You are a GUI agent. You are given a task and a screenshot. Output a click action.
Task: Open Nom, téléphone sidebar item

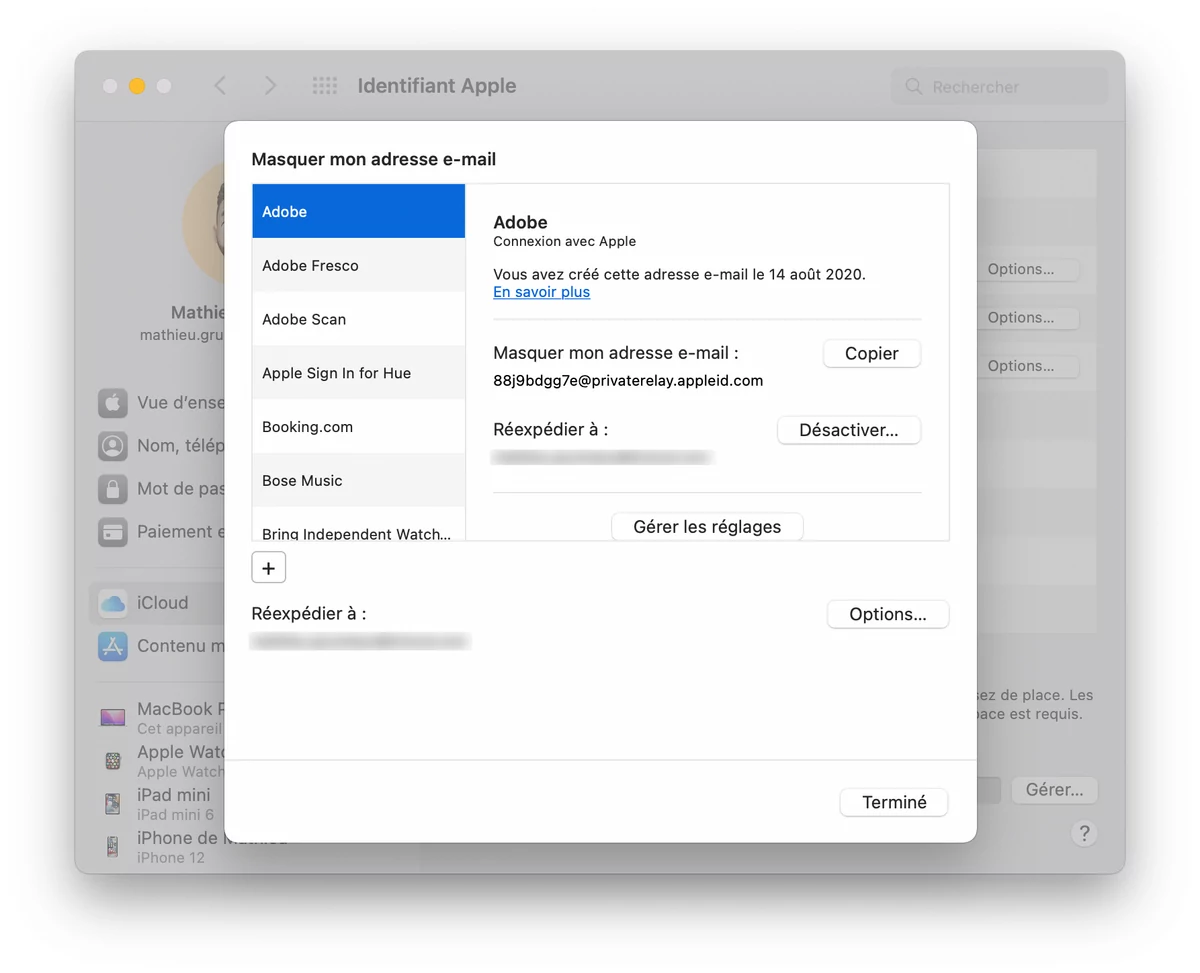pyautogui.click(x=160, y=446)
